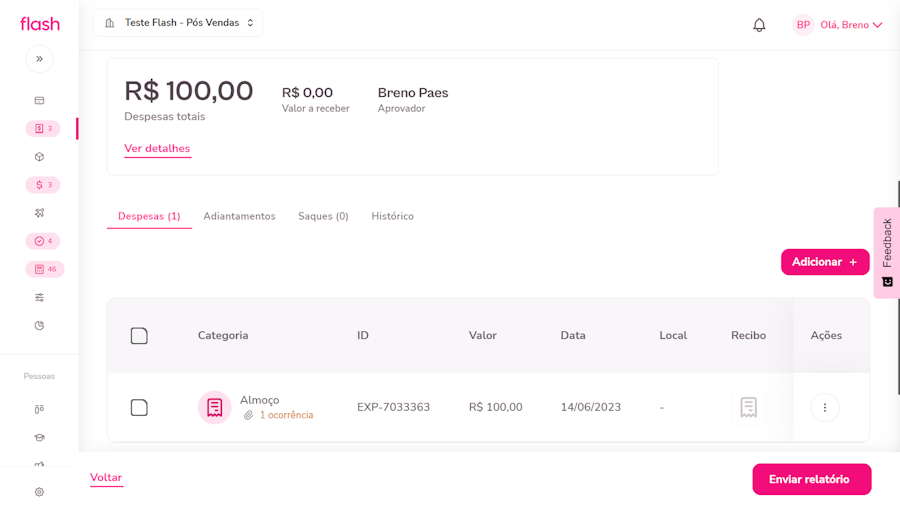Open the Feedback side tab

pyautogui.click(x=886, y=252)
